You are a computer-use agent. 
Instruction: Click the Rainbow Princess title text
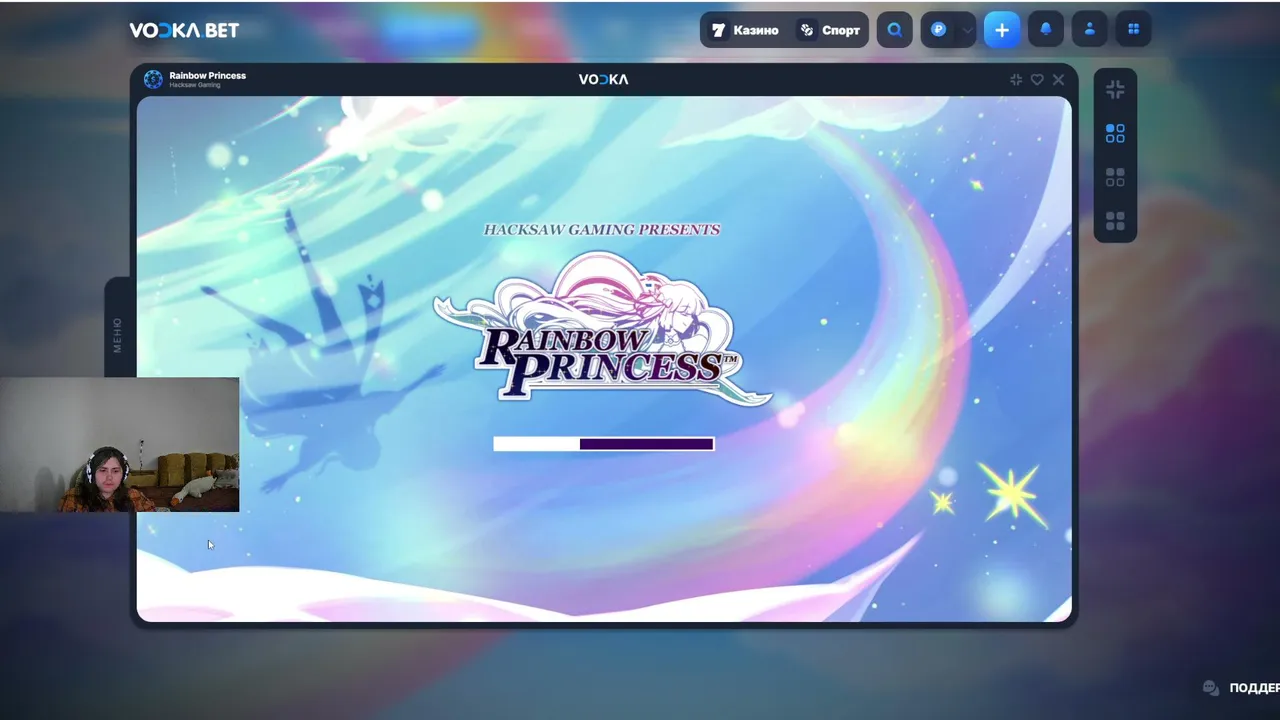point(207,75)
